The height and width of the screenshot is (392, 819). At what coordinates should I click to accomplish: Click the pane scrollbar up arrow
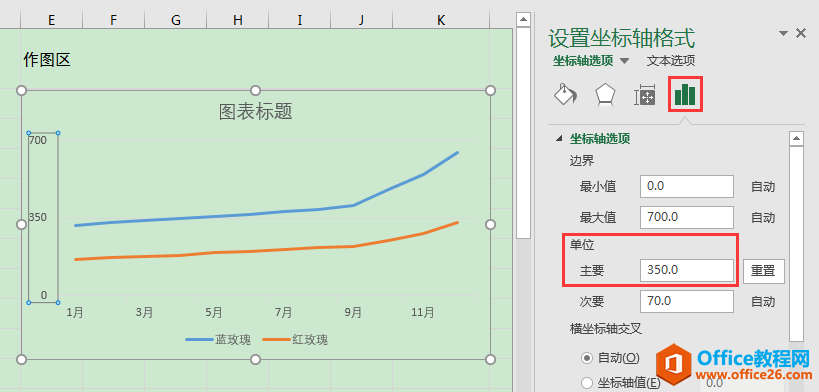(796, 139)
